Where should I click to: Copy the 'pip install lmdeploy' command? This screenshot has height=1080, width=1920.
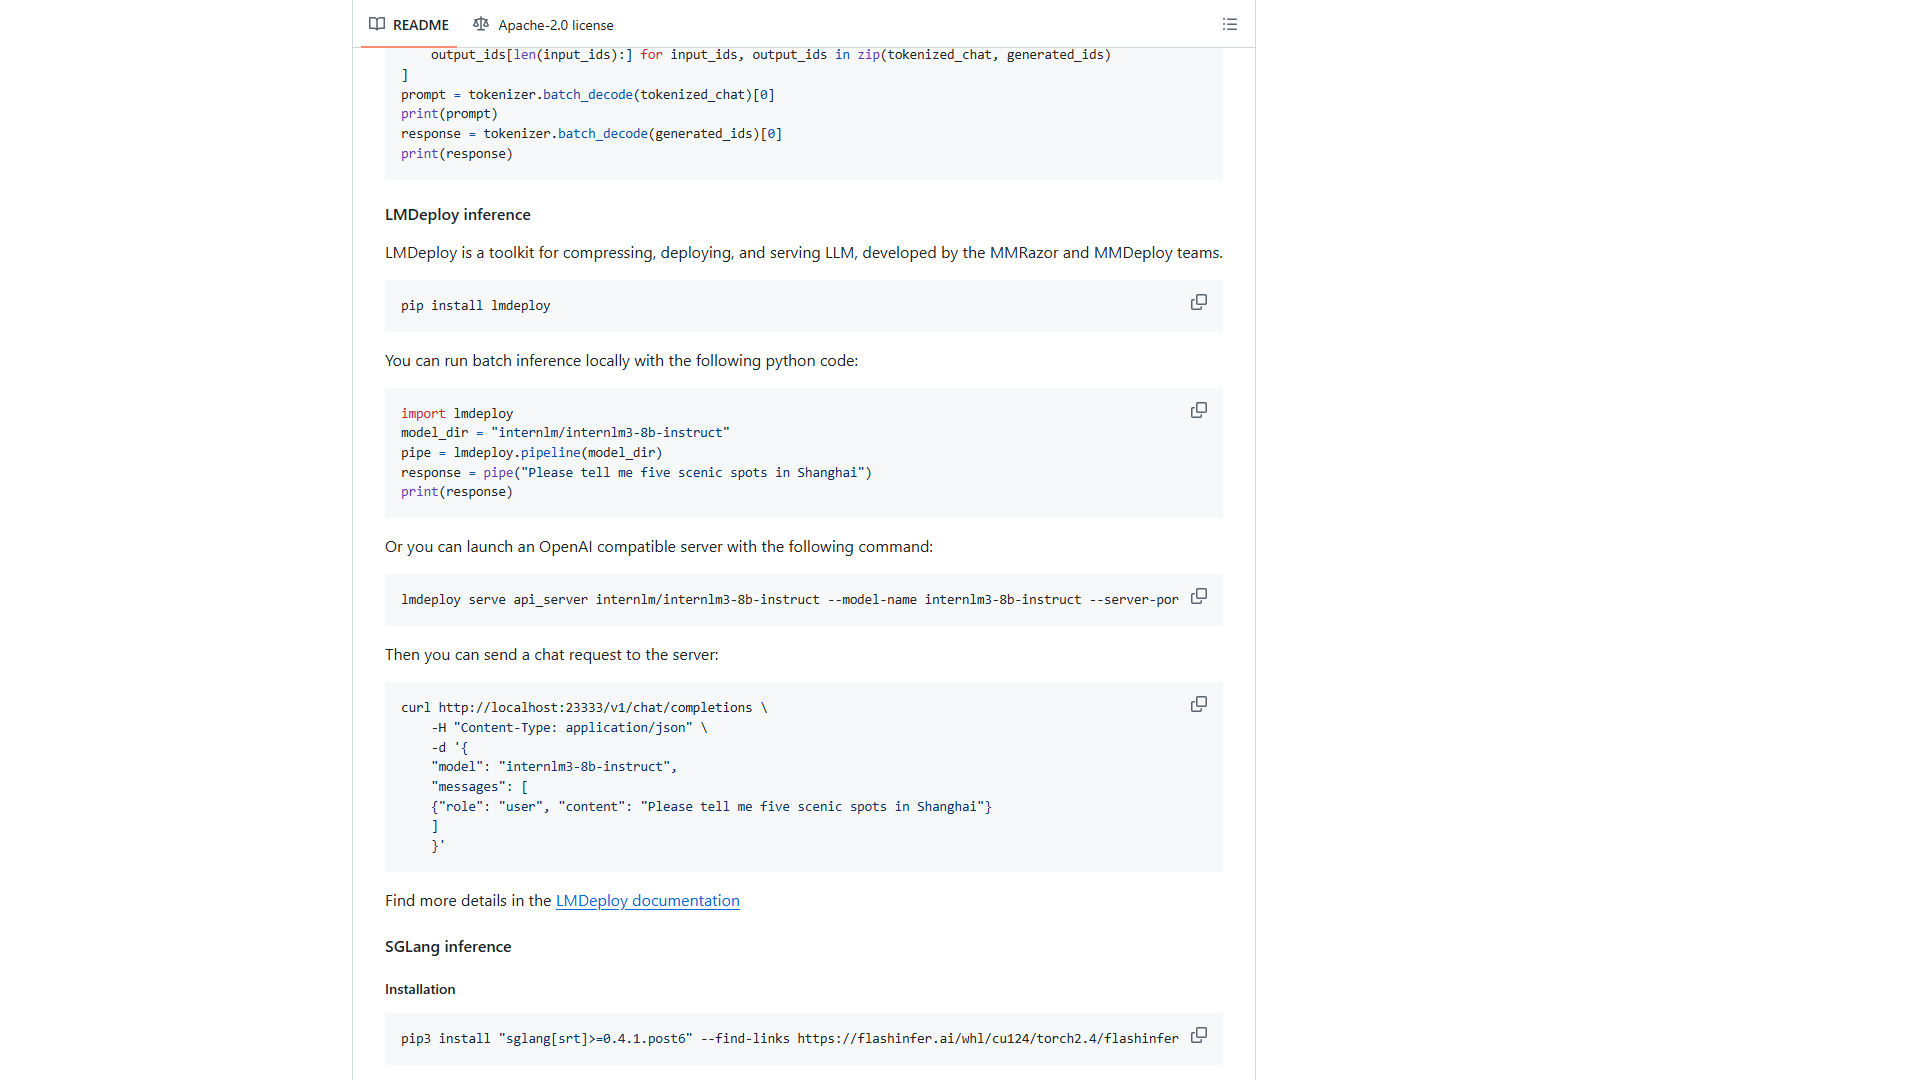coord(1198,303)
